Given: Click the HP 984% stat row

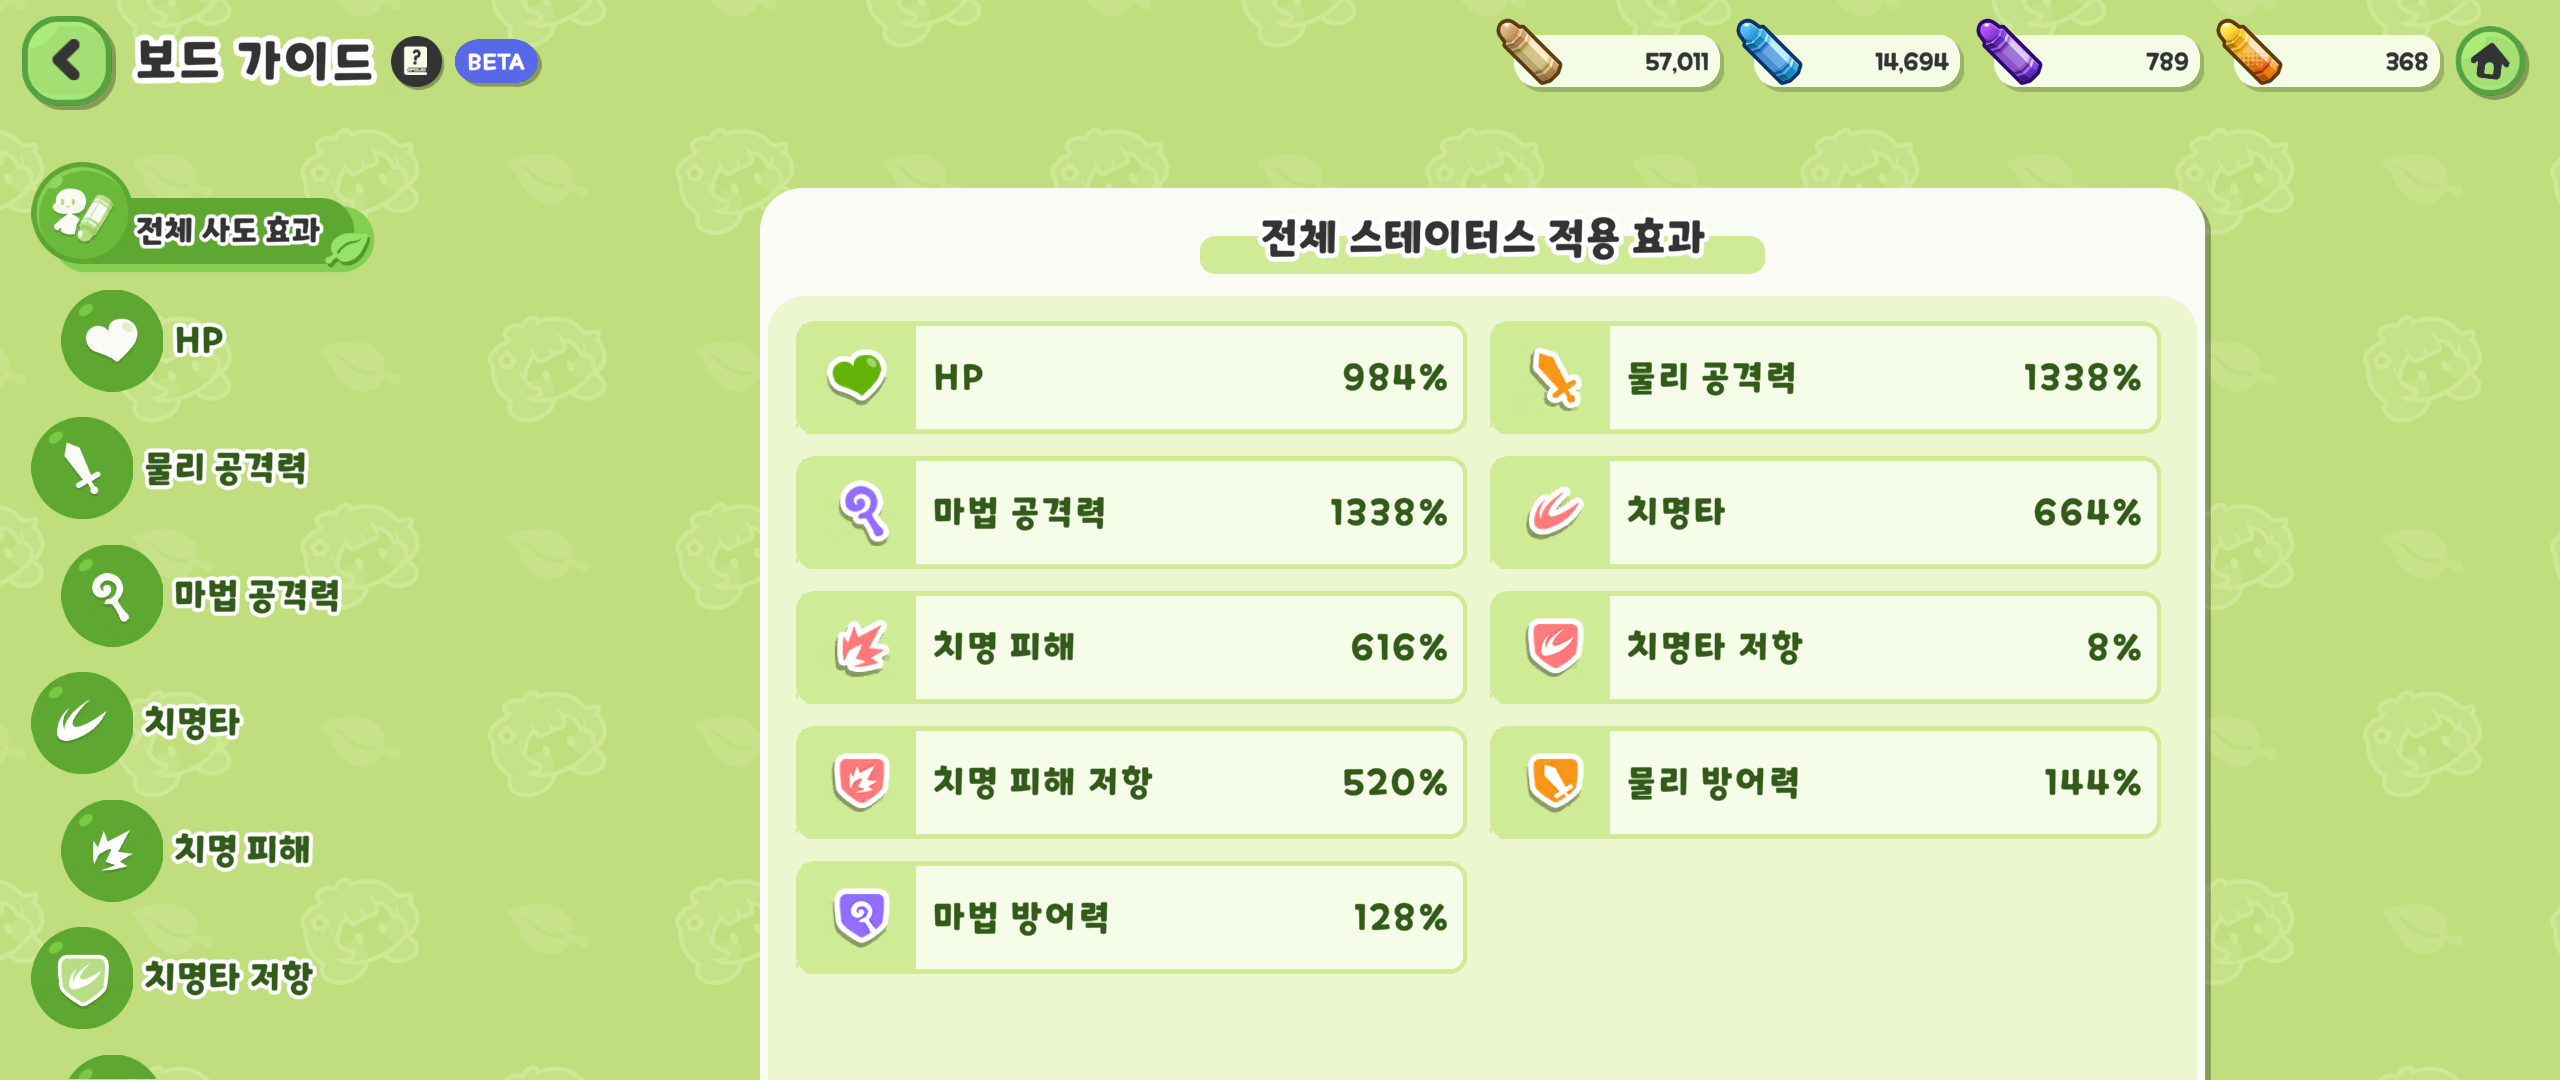Looking at the screenshot, I should pyautogui.click(x=1131, y=378).
